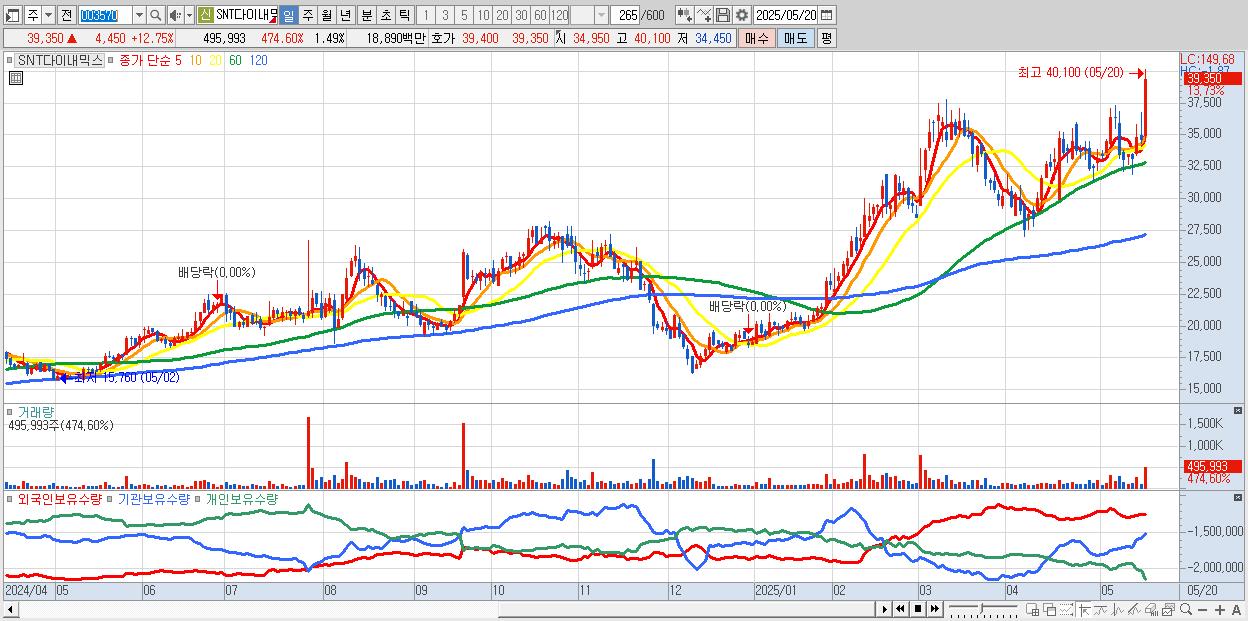1248x621 pixels.
Task: Focus the stock code field 003570
Action: pos(105,15)
